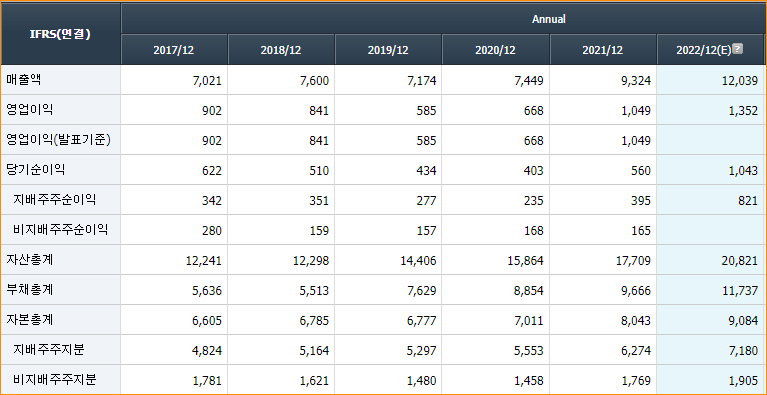Image resolution: width=767 pixels, height=395 pixels.
Task: Select the 2022/12(E) column header text
Action: click(704, 50)
